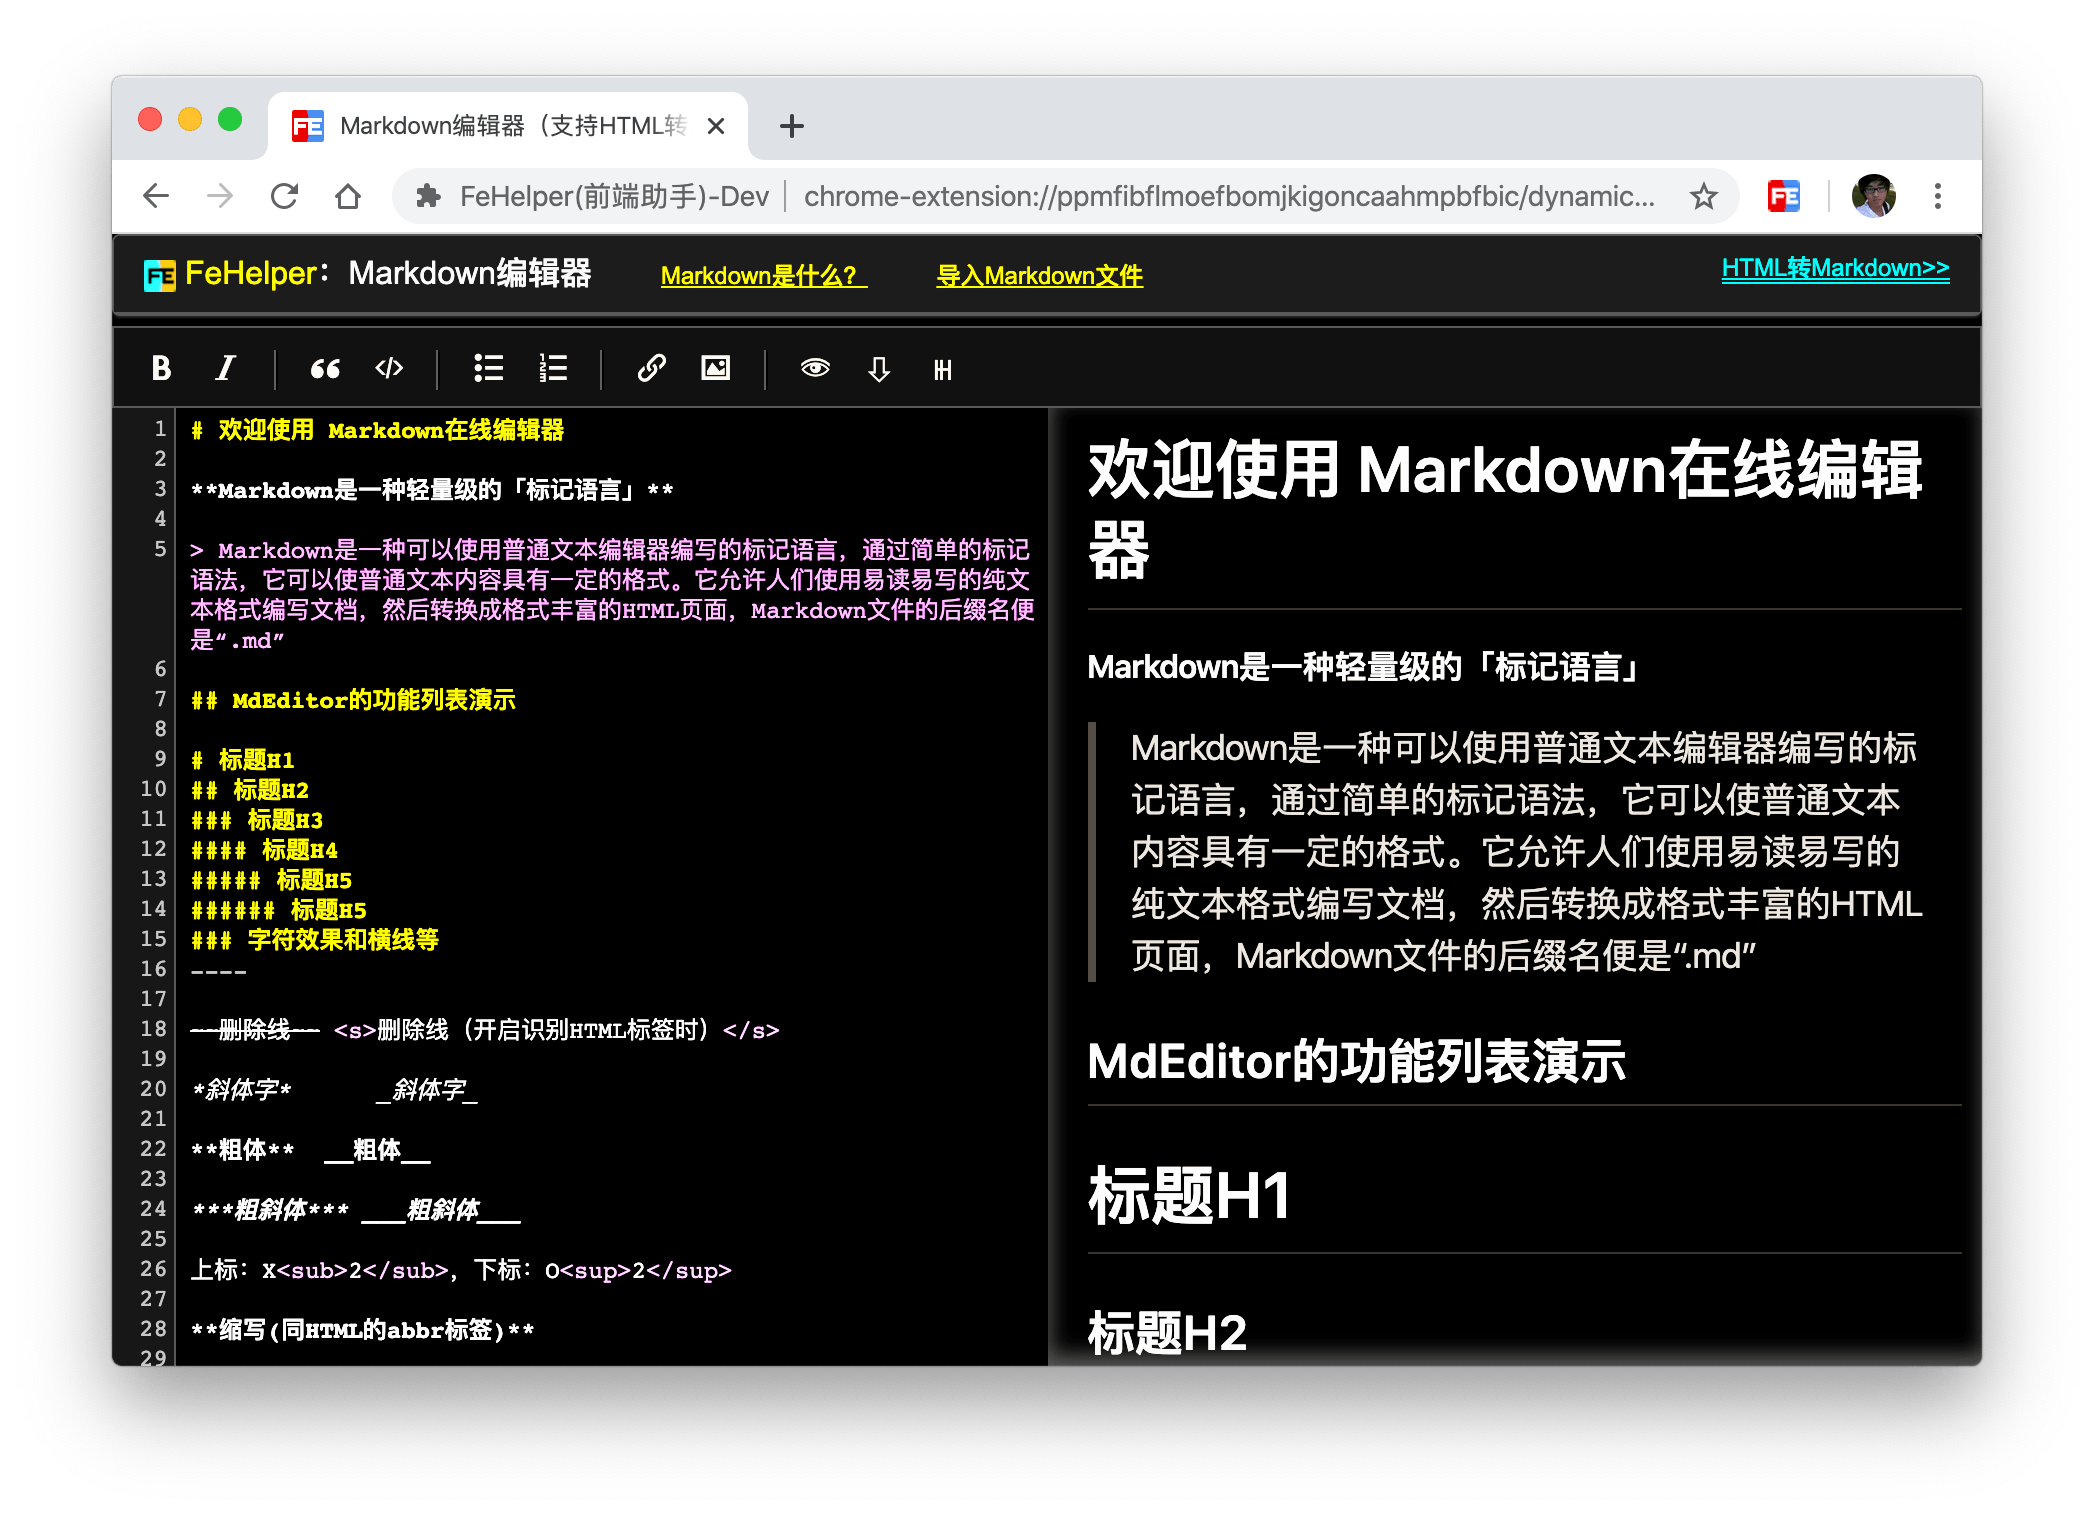2094x1514 pixels.
Task: Insert a code block with the code icon
Action: (389, 369)
